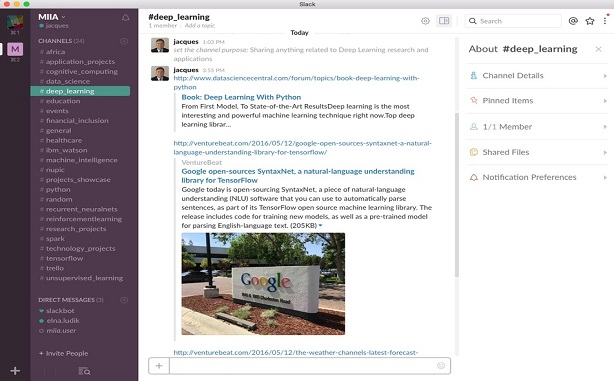Click the 1 member count in header
Viewport: 614px width, 381px height.
point(163,25)
